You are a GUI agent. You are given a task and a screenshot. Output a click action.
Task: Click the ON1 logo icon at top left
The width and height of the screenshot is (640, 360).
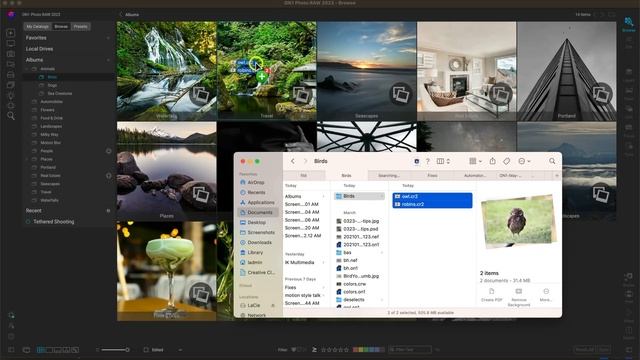[x=11, y=15]
